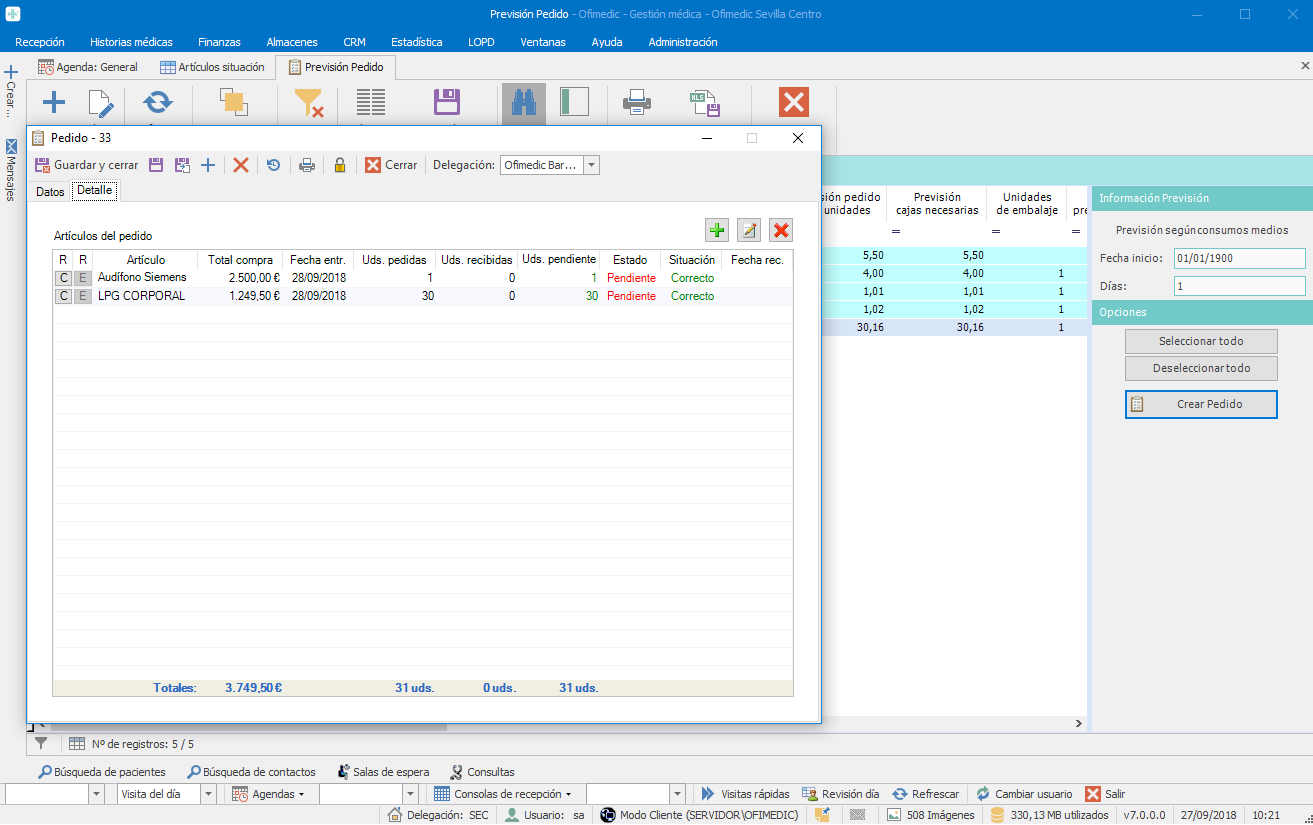This screenshot has width=1313, height=825.
Task: Expand the Agendas dropdown
Action: pos(269,794)
